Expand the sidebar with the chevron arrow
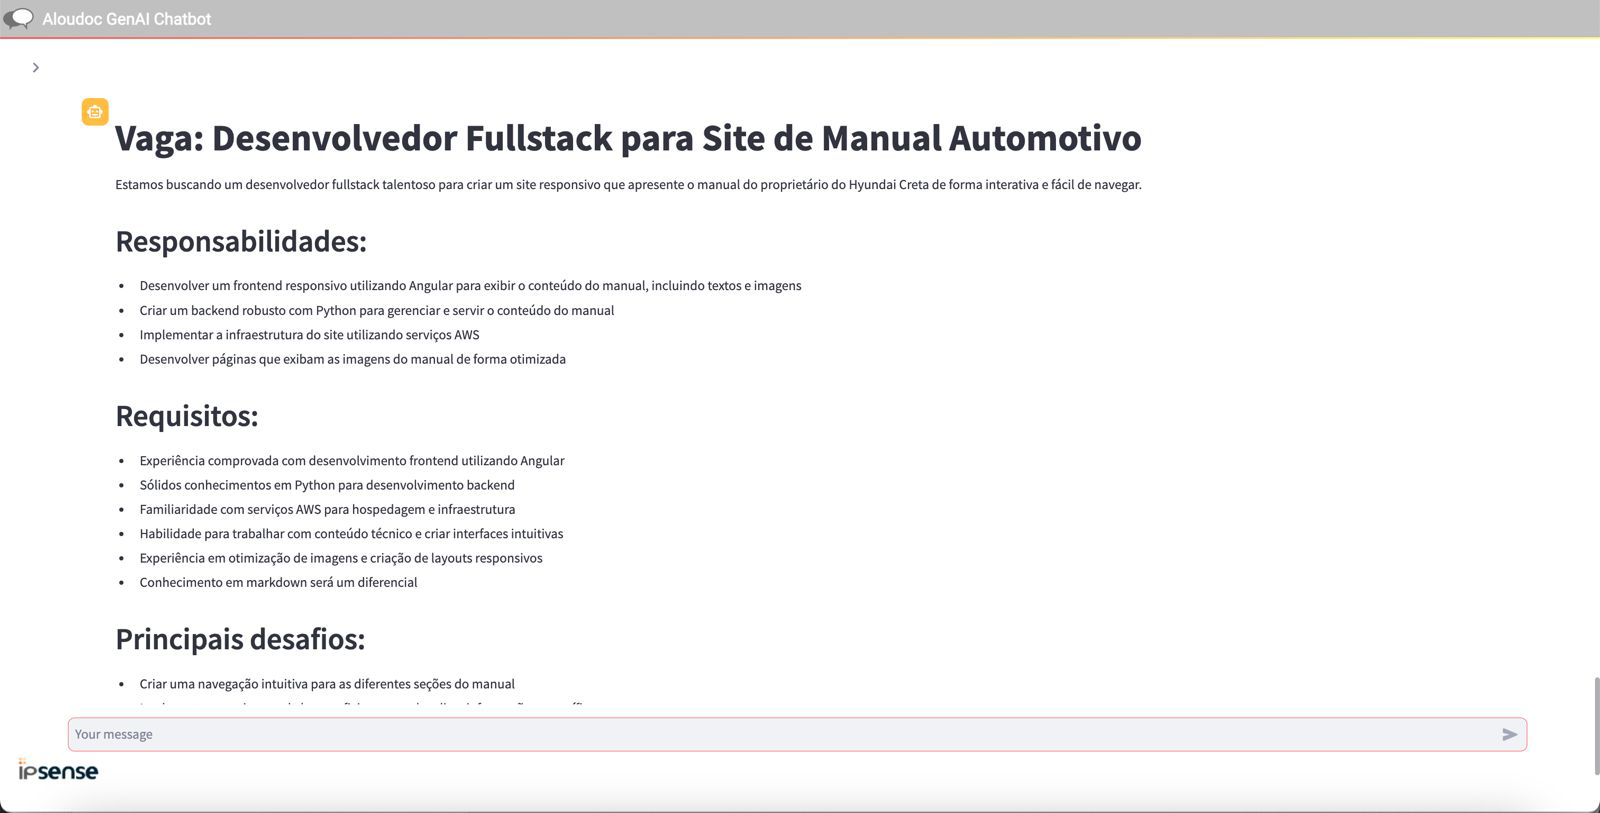Image resolution: width=1600 pixels, height=813 pixels. click(36, 68)
